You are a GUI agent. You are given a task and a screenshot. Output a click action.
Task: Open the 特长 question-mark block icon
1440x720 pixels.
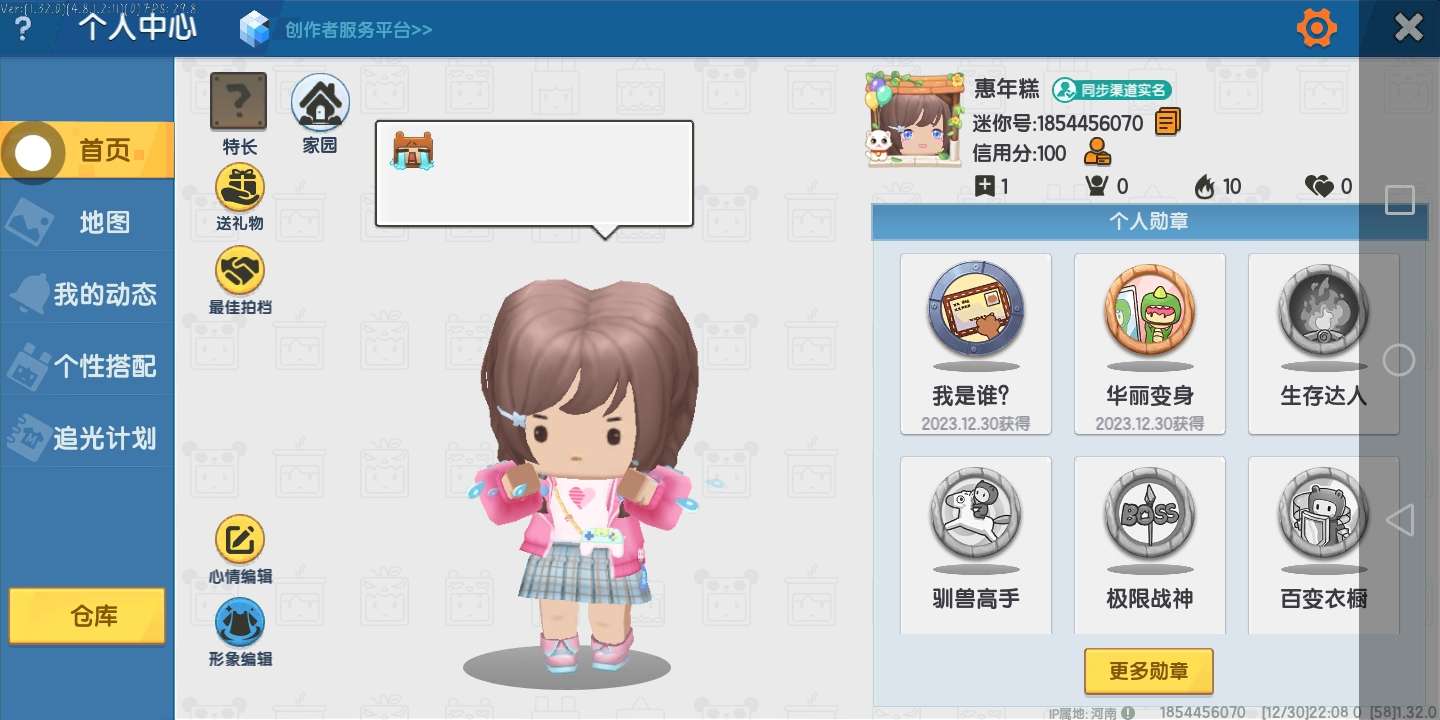[x=238, y=102]
